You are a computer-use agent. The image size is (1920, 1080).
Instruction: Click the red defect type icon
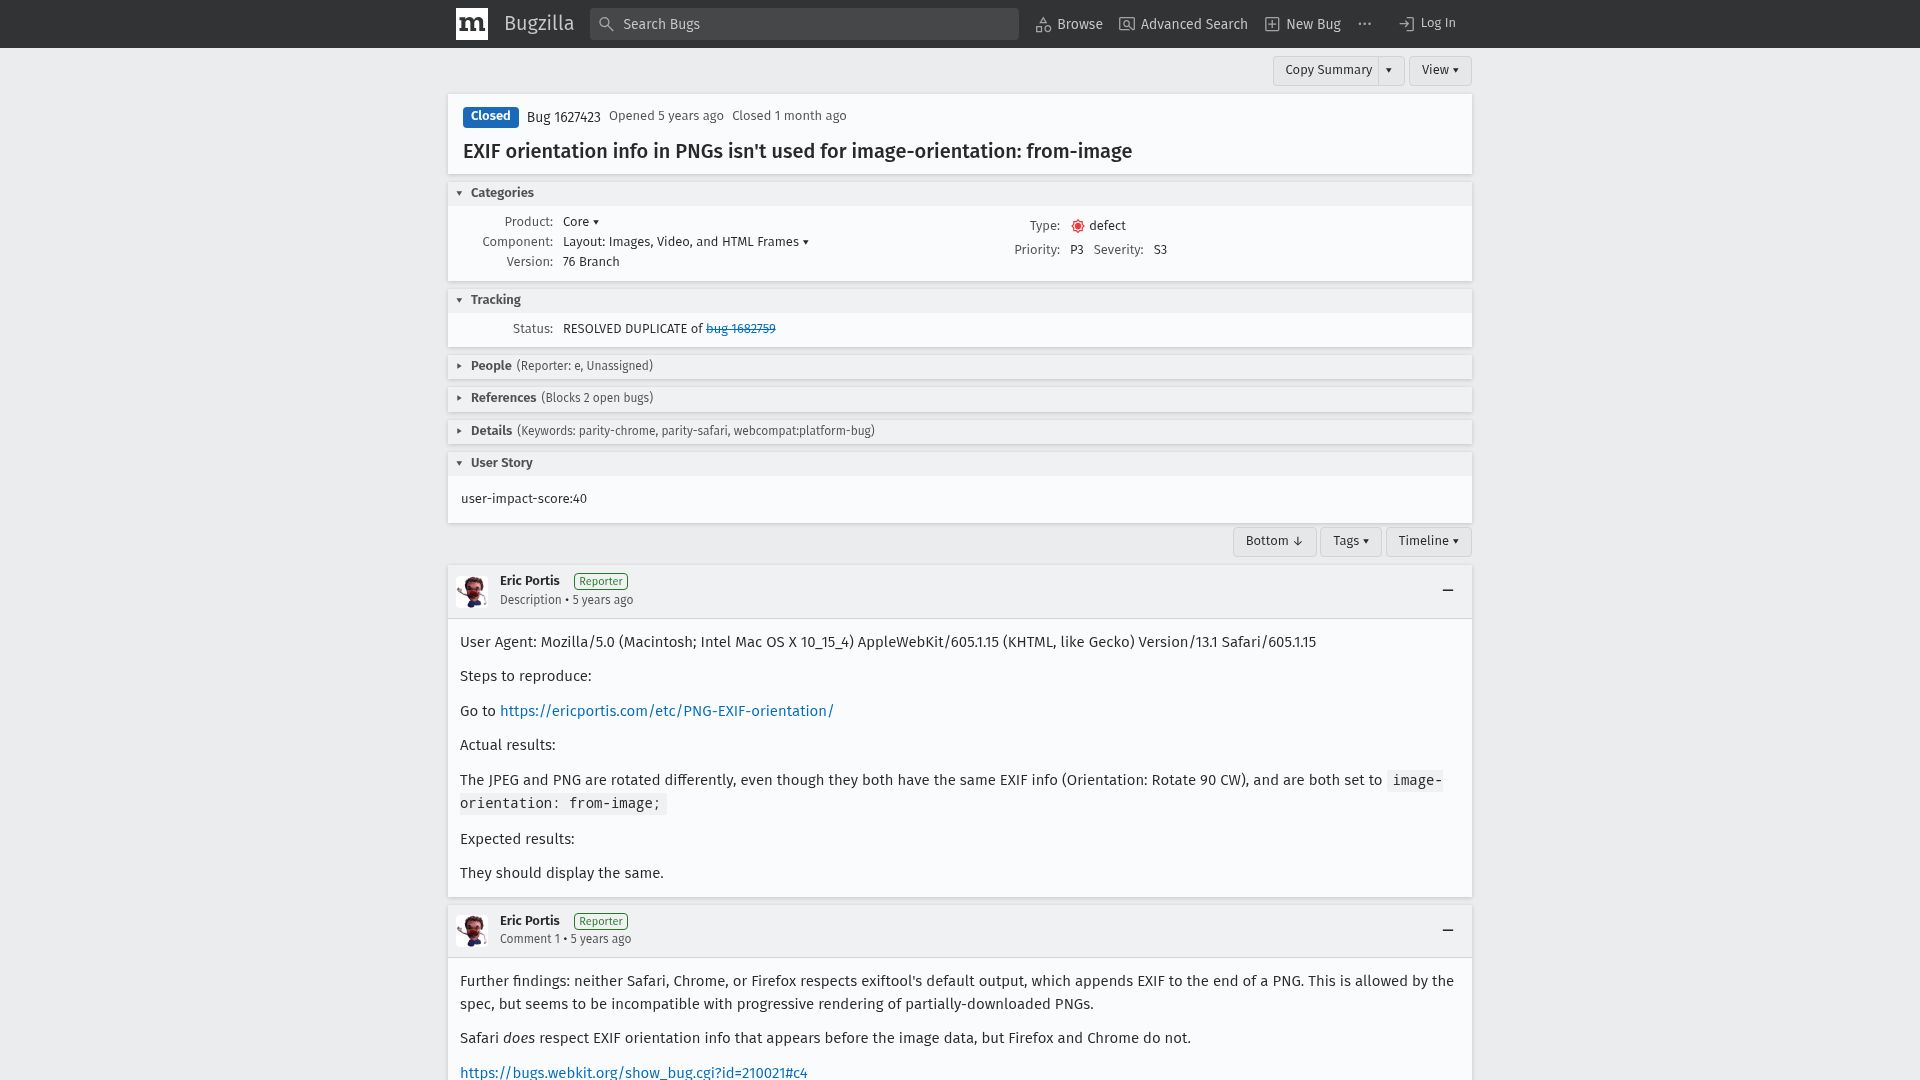tap(1077, 226)
